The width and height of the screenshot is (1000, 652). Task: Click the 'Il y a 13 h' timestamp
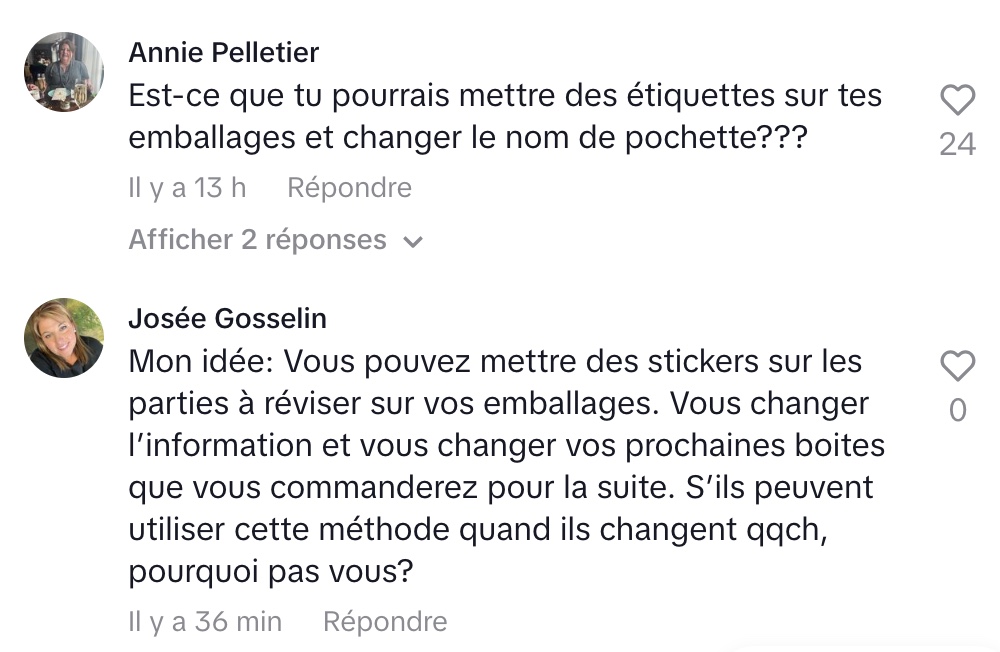188,187
